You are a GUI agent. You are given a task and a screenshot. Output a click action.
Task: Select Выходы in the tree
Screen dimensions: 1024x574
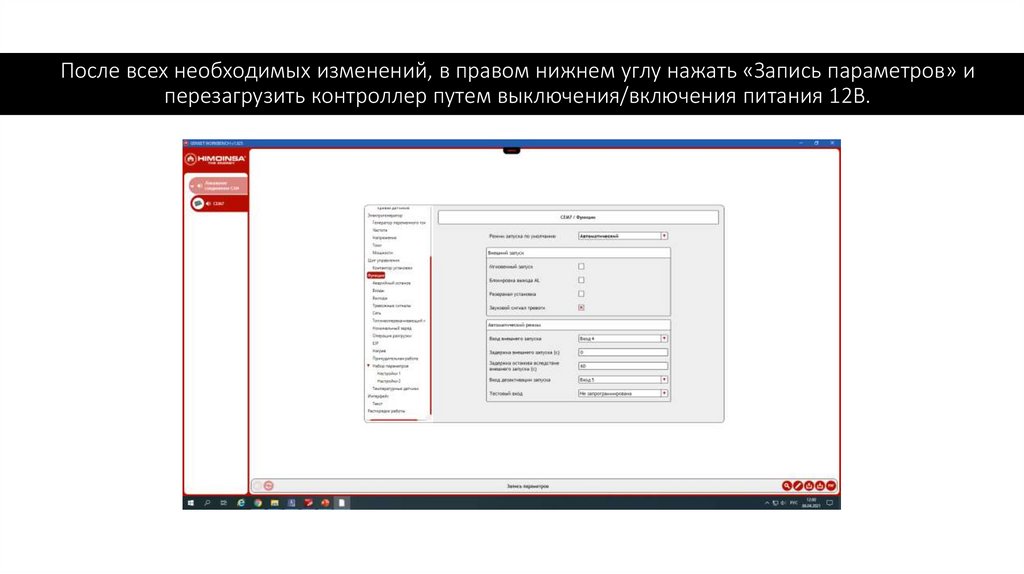(380, 298)
